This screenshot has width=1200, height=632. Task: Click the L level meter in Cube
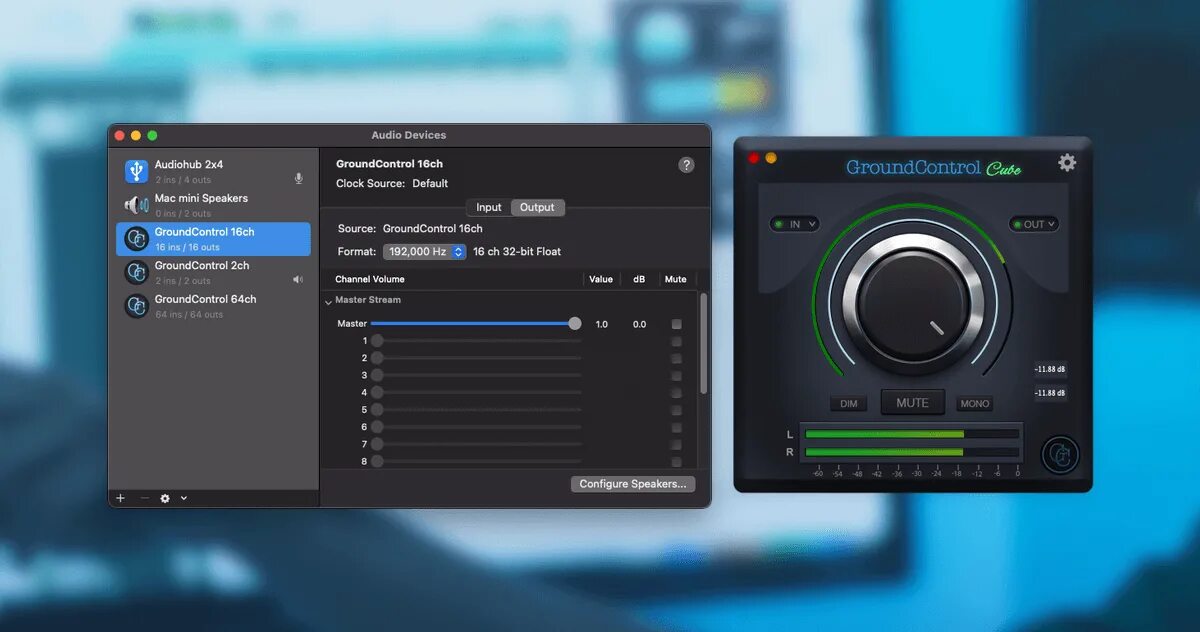(912, 434)
